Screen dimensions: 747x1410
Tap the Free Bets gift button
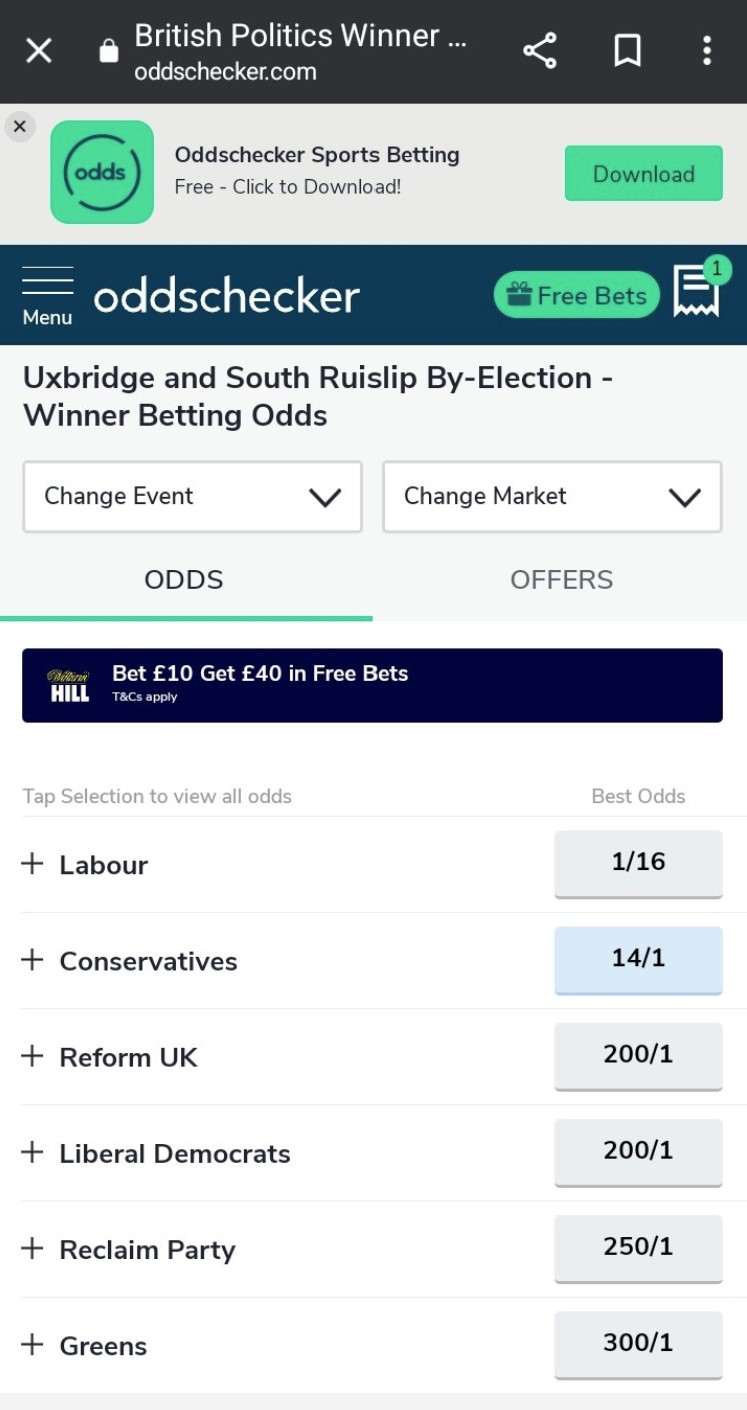[x=577, y=295]
